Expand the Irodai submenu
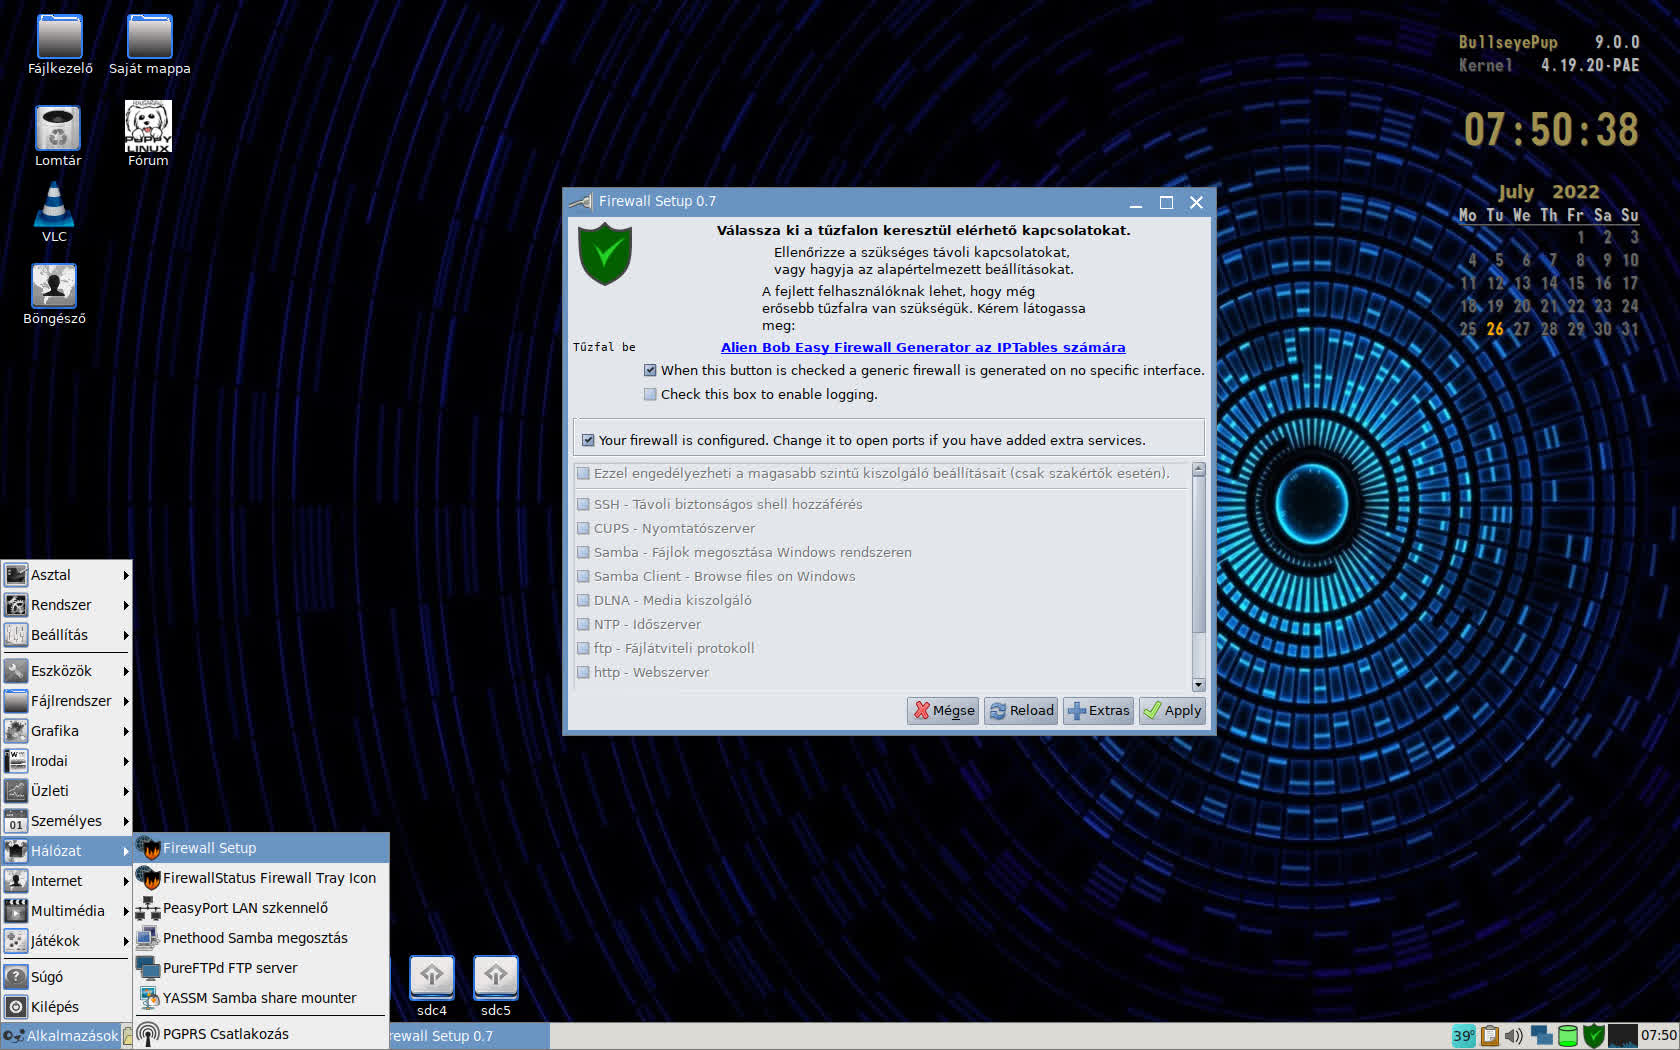1680x1050 pixels. (67, 761)
